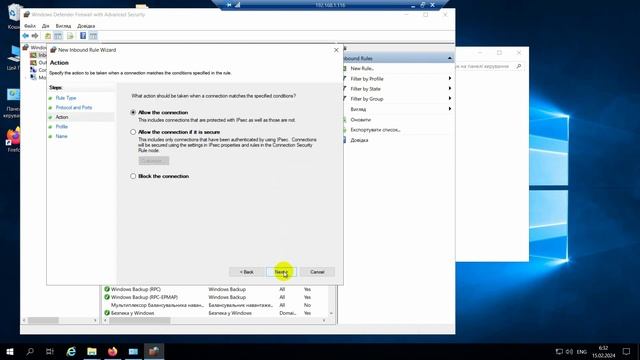
Task: Open Help from the blue question-mark toolbar icon
Action: pos(83,36)
